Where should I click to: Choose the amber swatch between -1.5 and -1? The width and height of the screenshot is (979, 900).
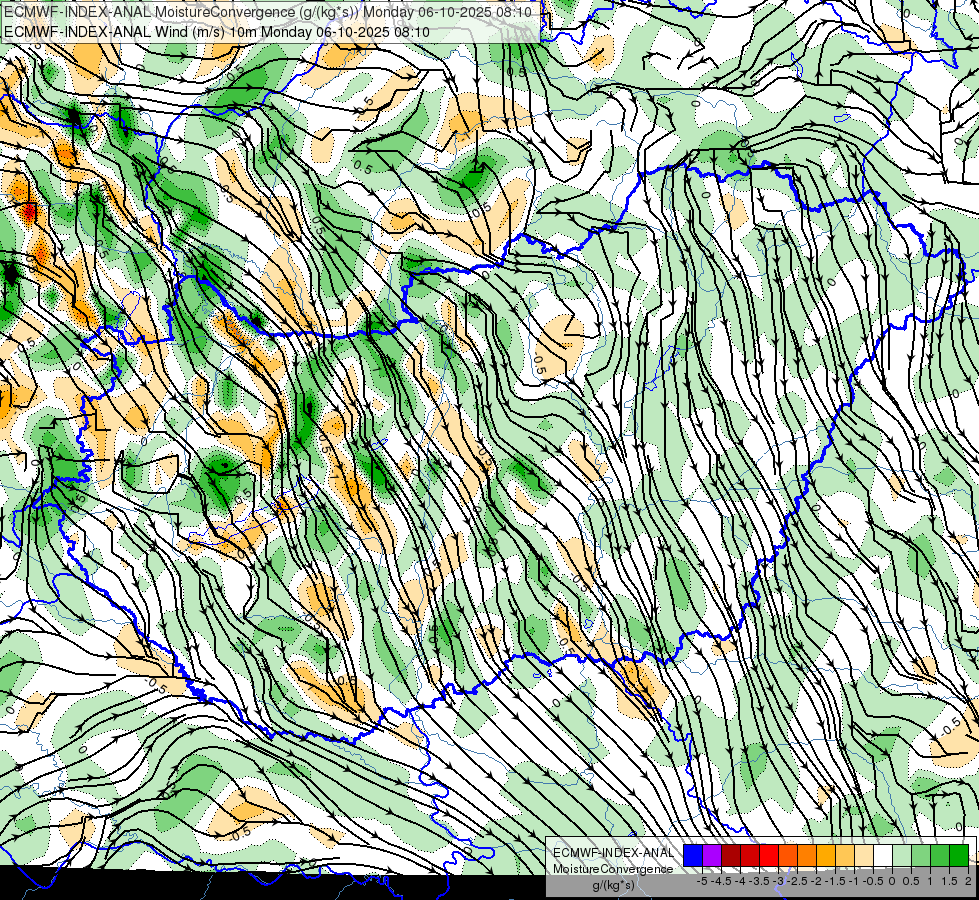(x=825, y=856)
